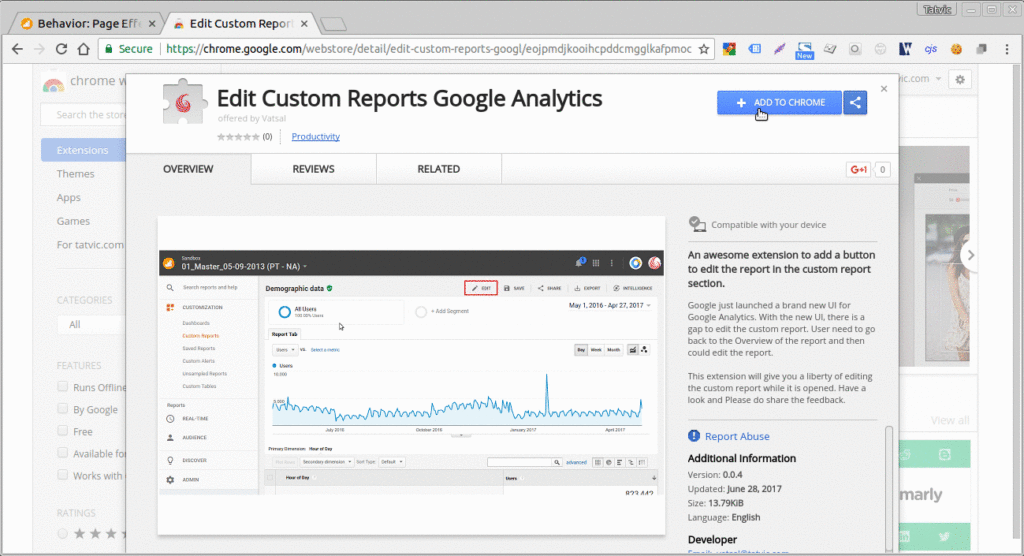Open a new browser tab
The image size is (1024, 556).
tap(334, 24)
